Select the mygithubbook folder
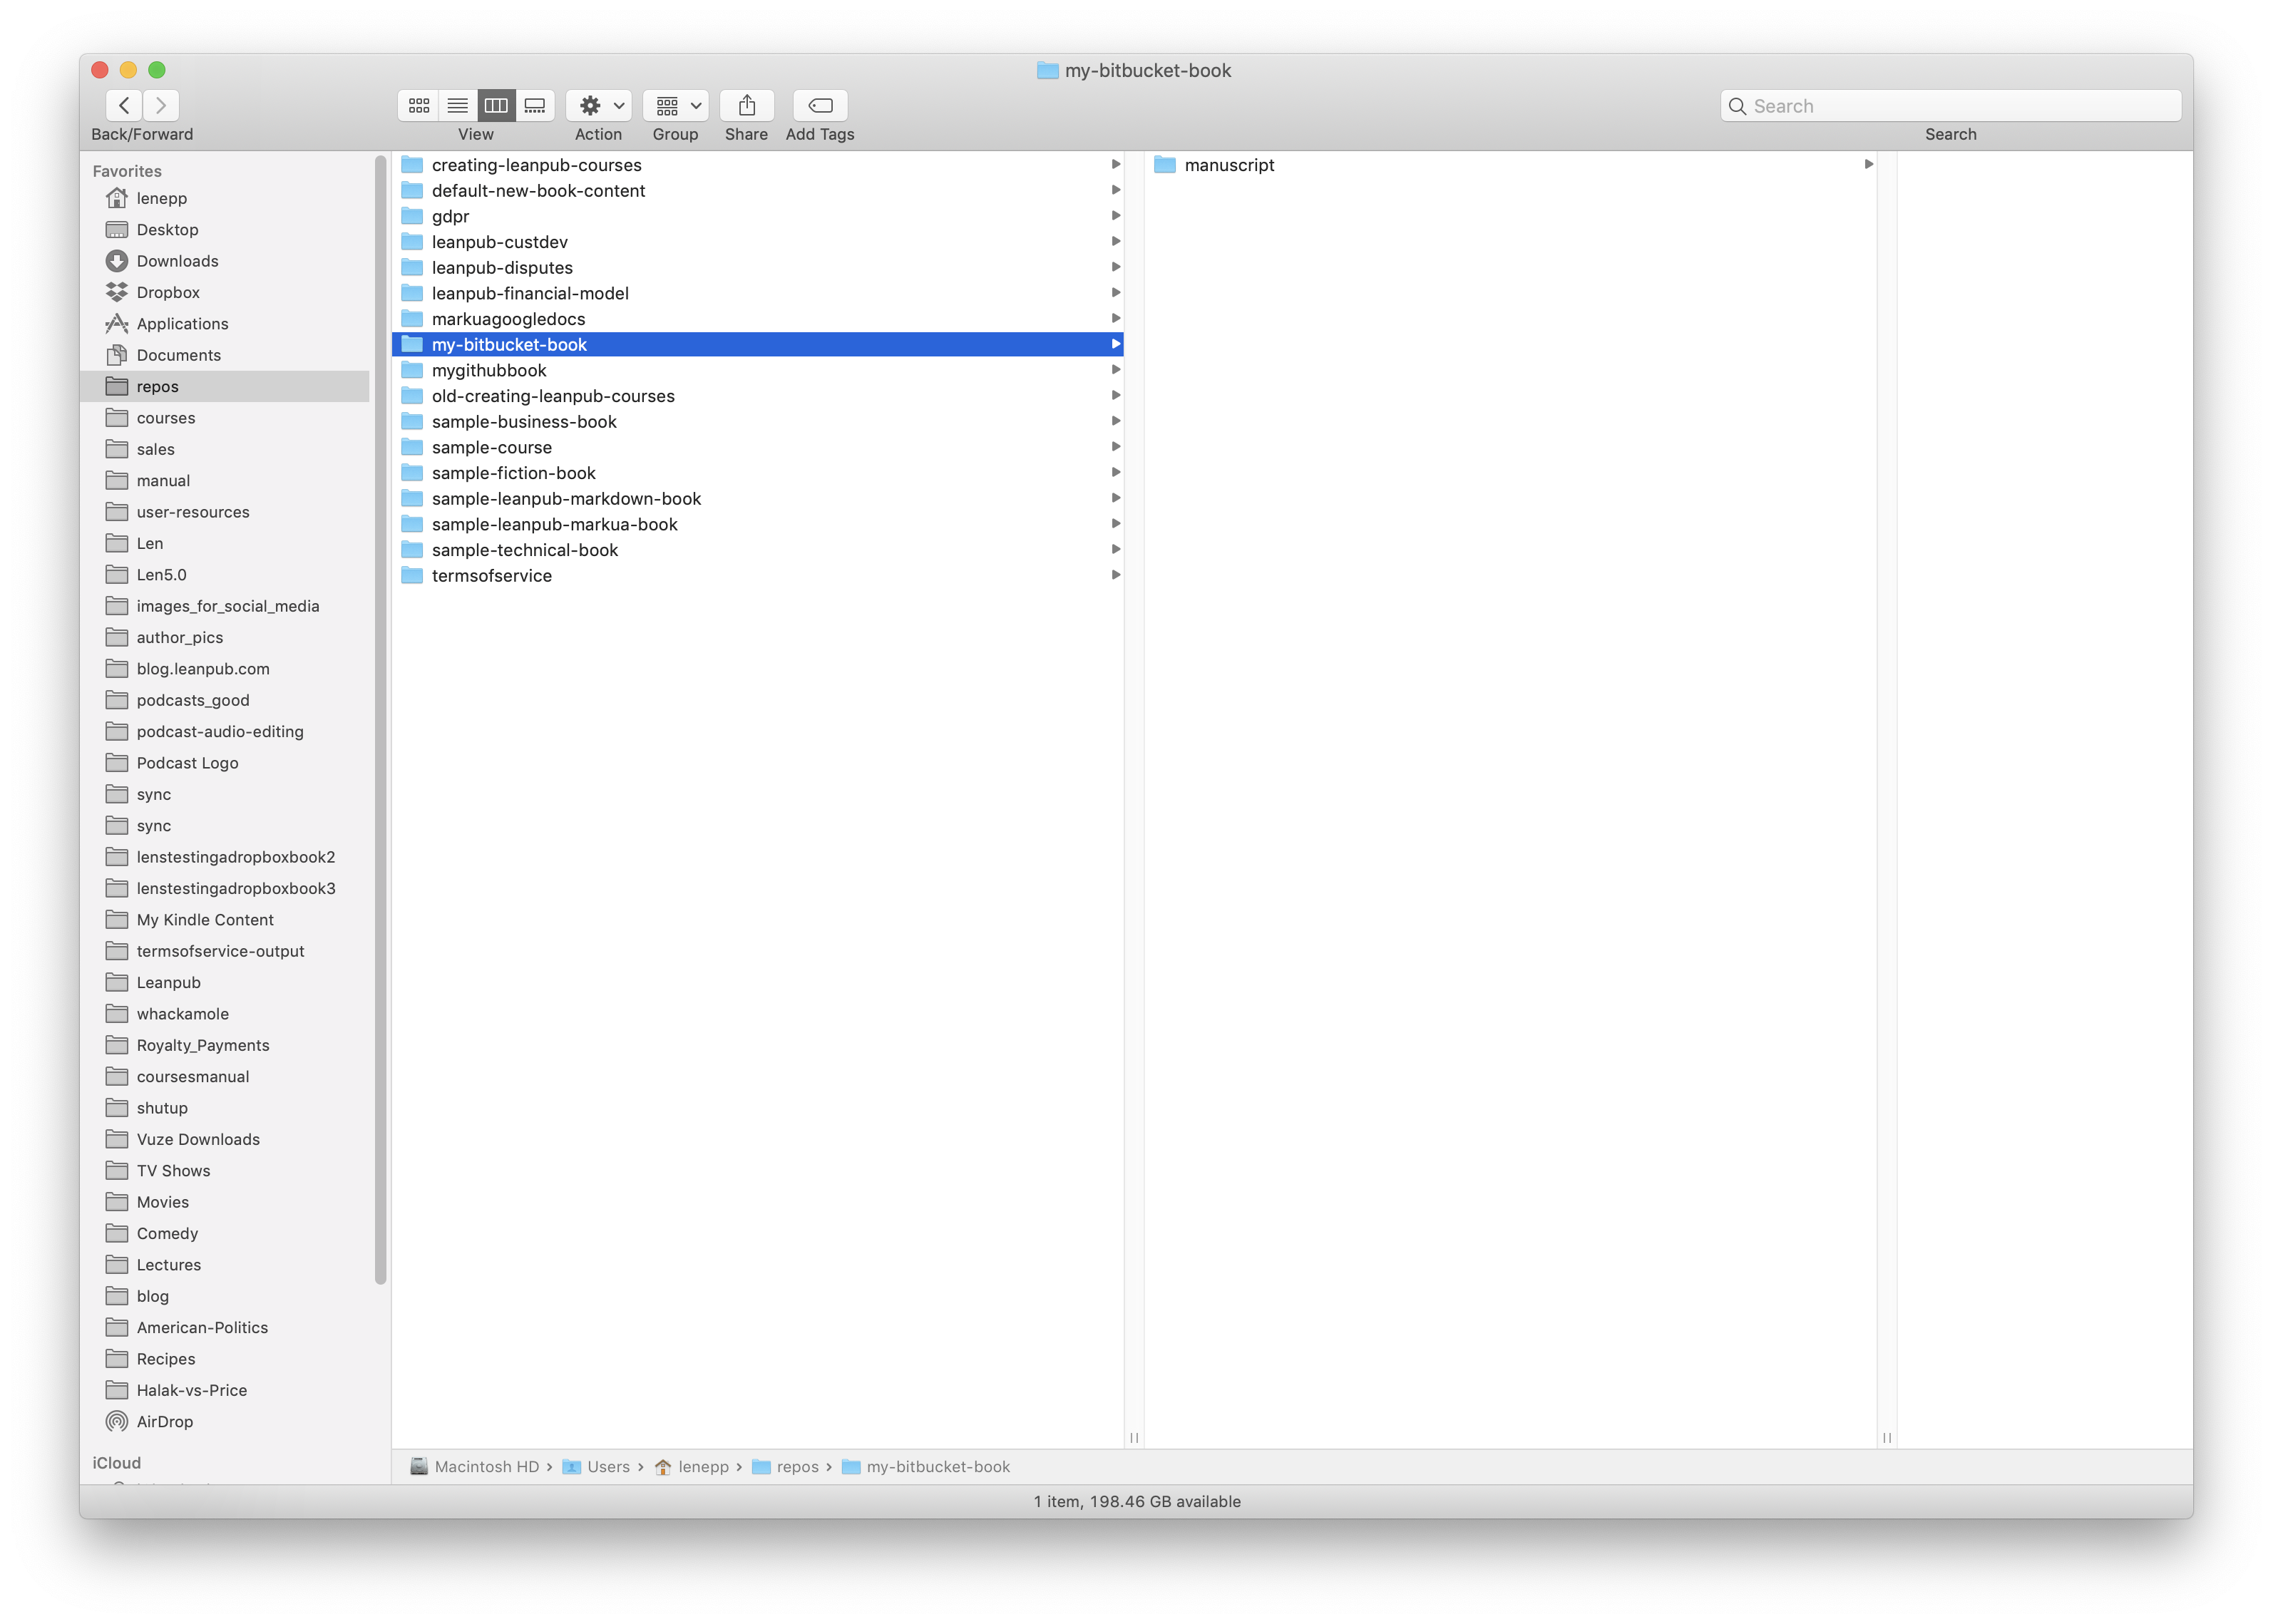Viewport: 2273px width, 1624px height. pos(489,370)
